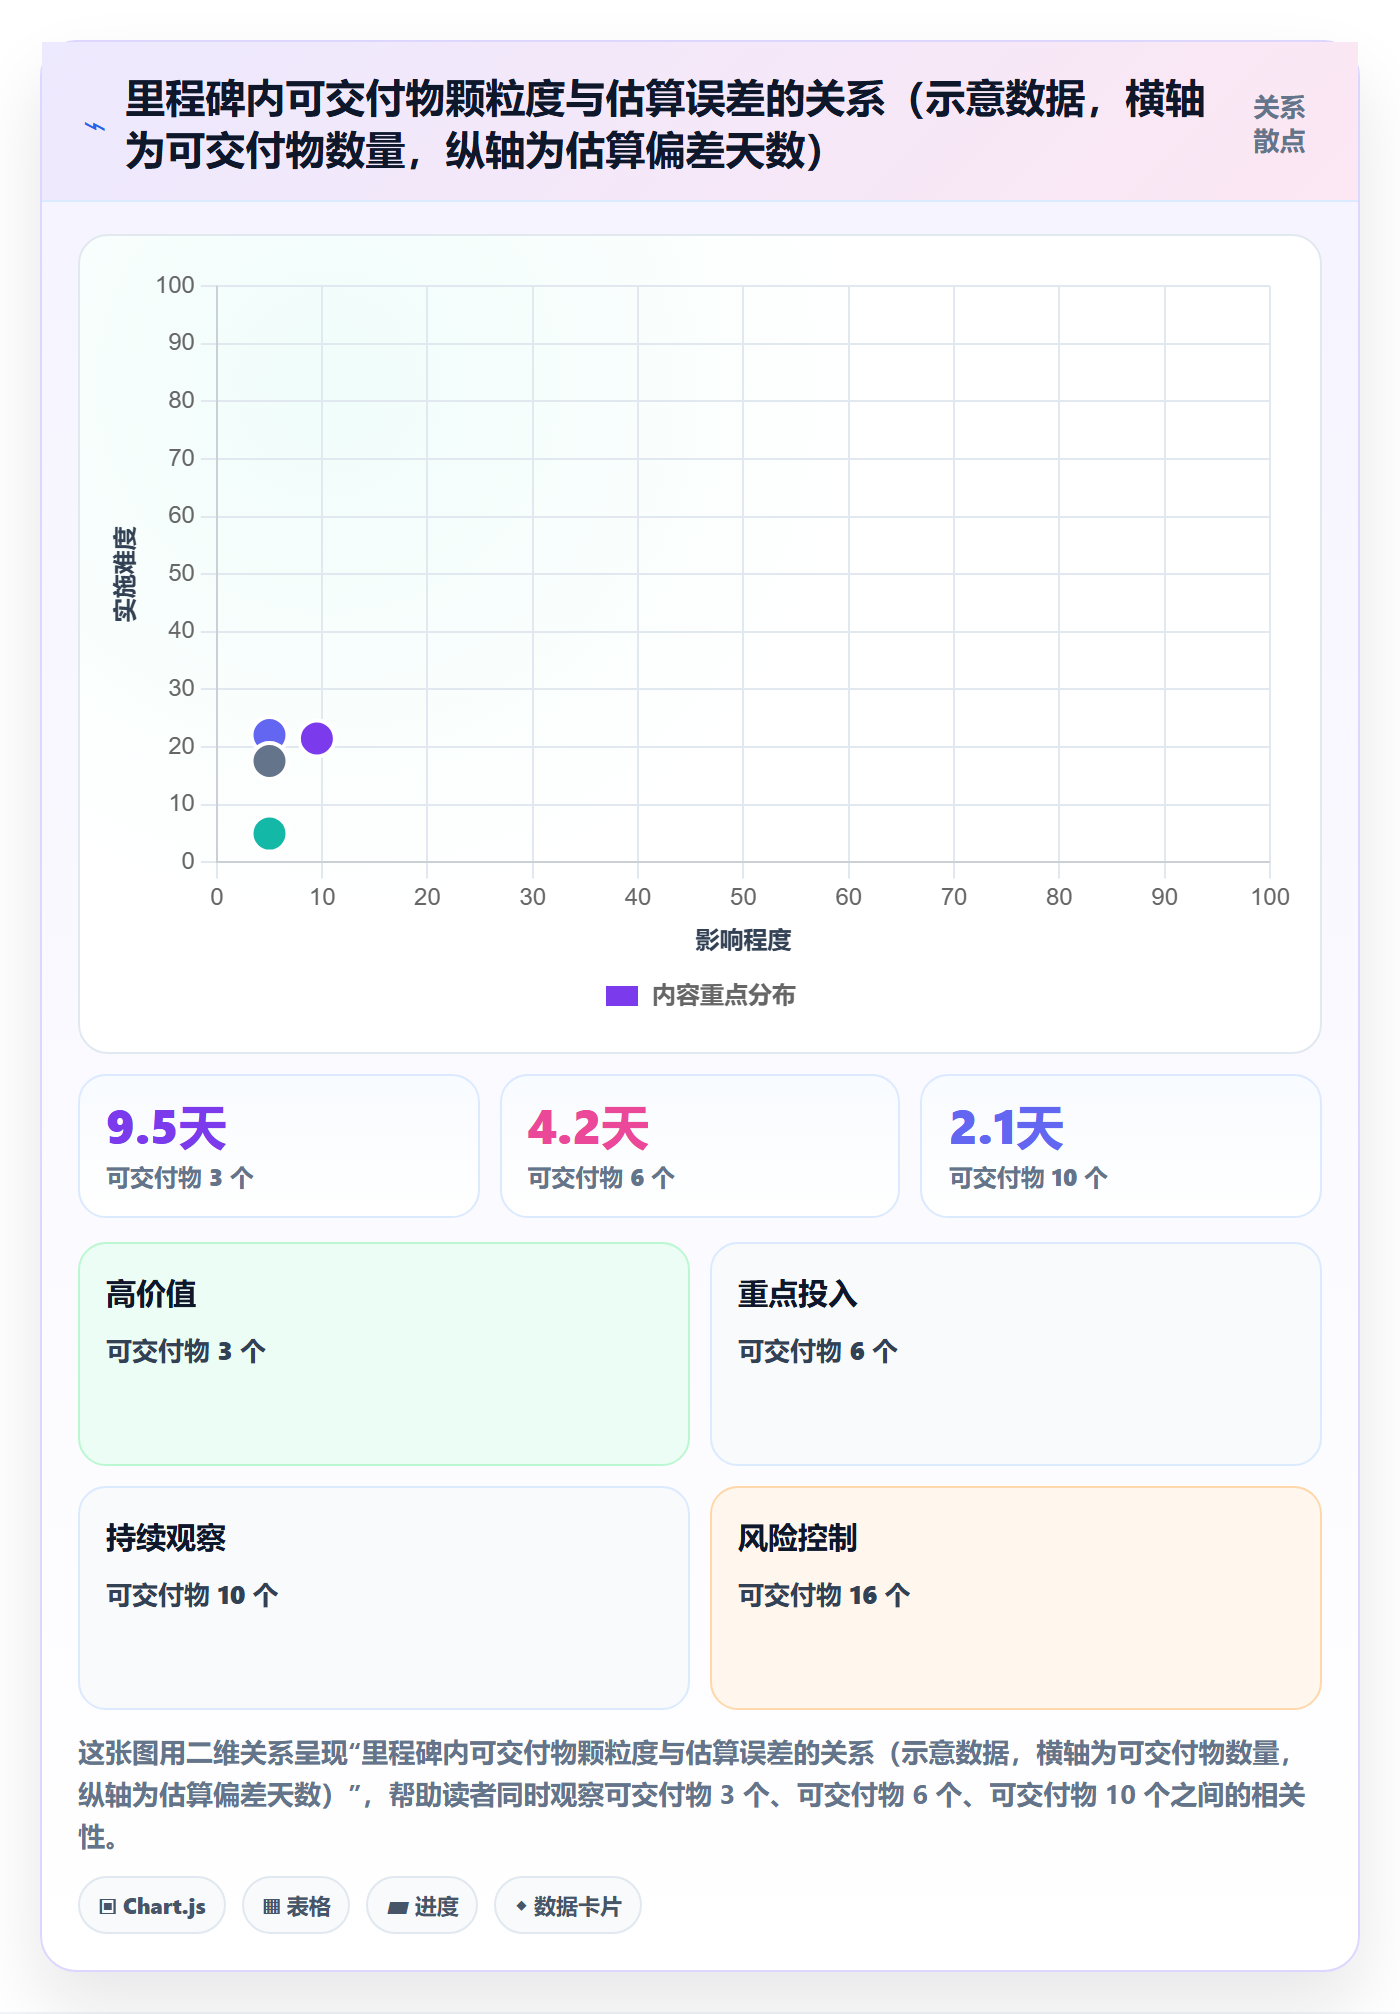Select the purple scatter data point
This screenshot has width=1400, height=2014.
pyautogui.click(x=317, y=739)
